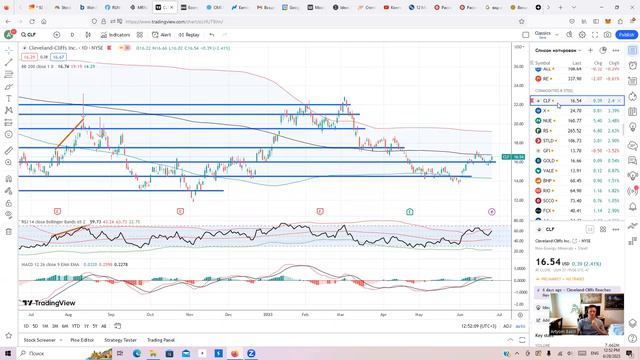640x360 pixels.
Task: Remove CLF from watchlist with X
Action: point(619,100)
